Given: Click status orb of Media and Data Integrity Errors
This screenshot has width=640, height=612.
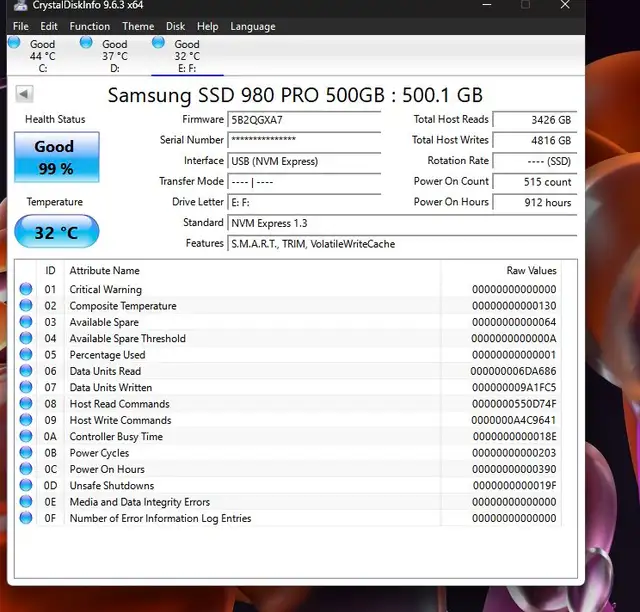Looking at the screenshot, I should 26,501.
